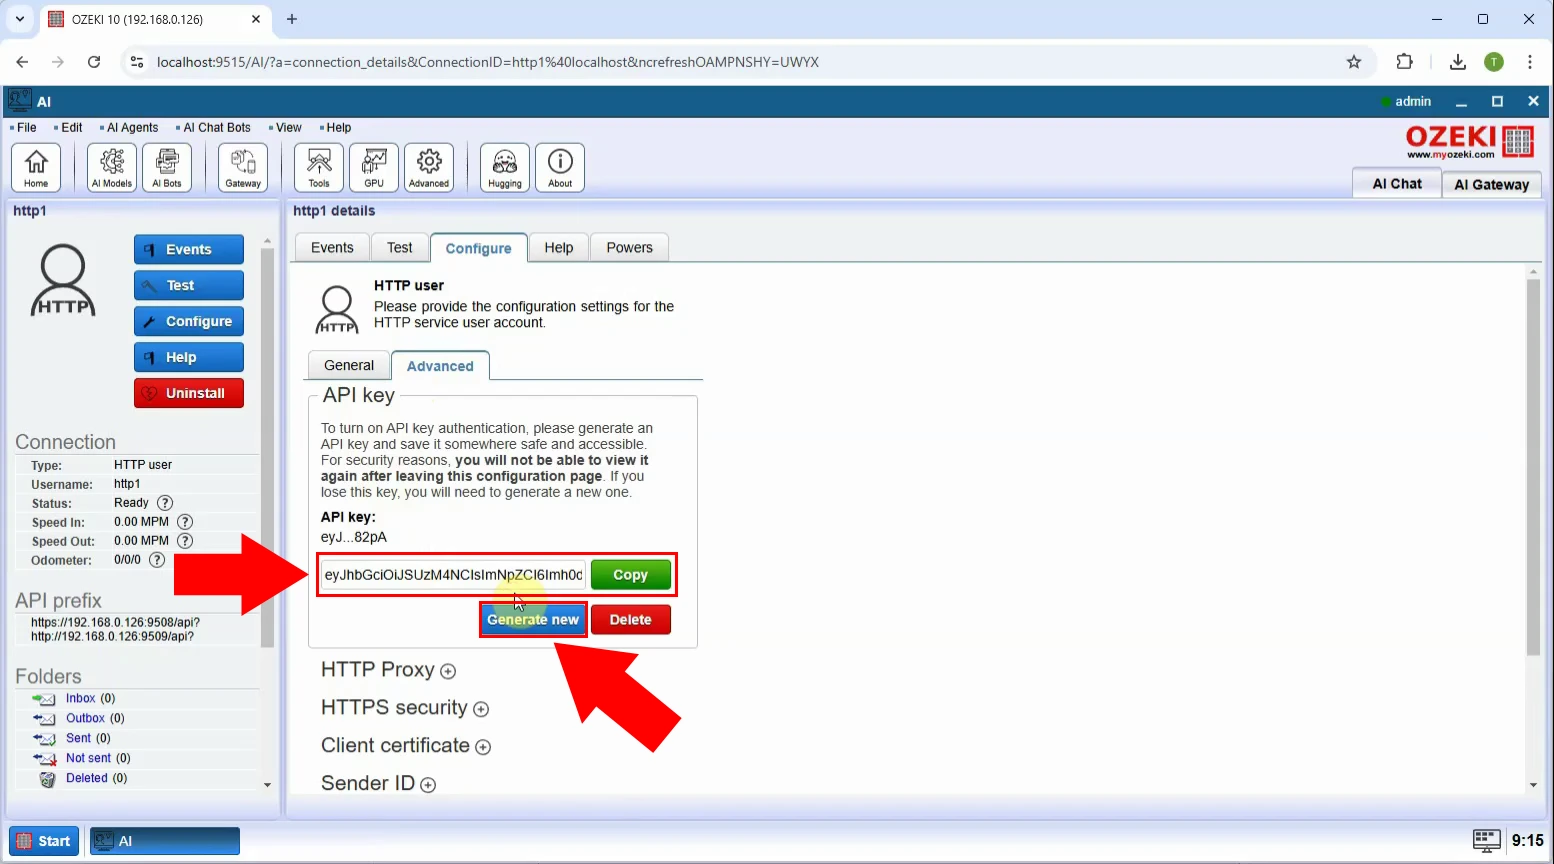The image size is (1554, 864).
Task: Open the browser tab search dropdown
Action: pyautogui.click(x=19, y=19)
